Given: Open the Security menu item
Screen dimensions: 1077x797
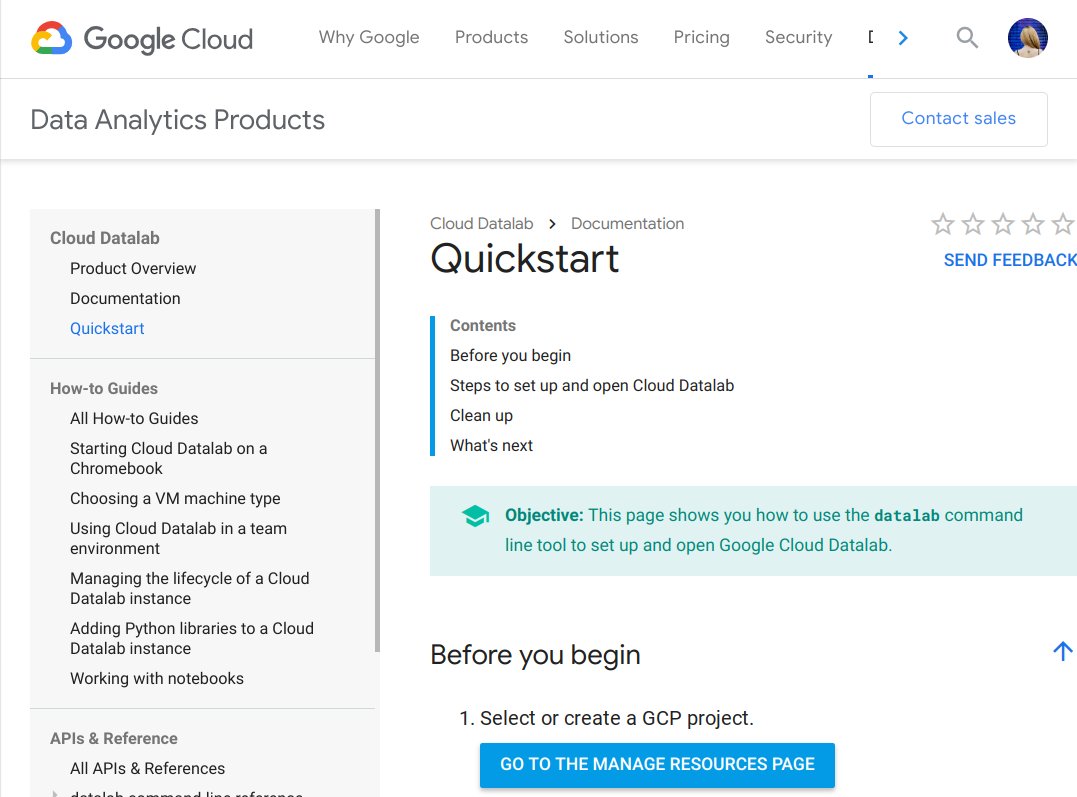Looking at the screenshot, I should click(x=798, y=37).
